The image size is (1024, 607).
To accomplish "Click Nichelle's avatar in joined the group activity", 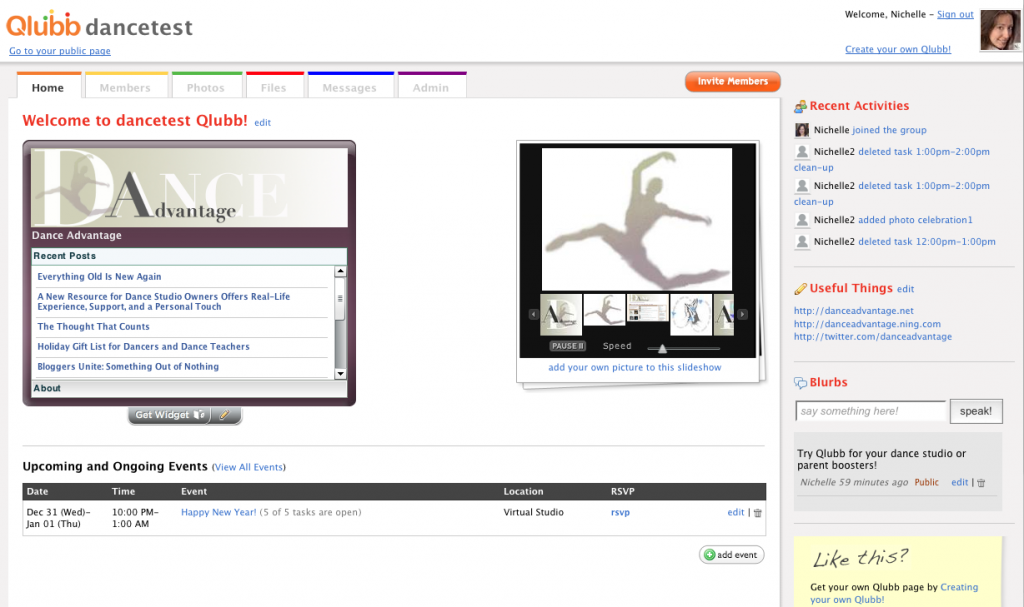I will coord(802,130).
